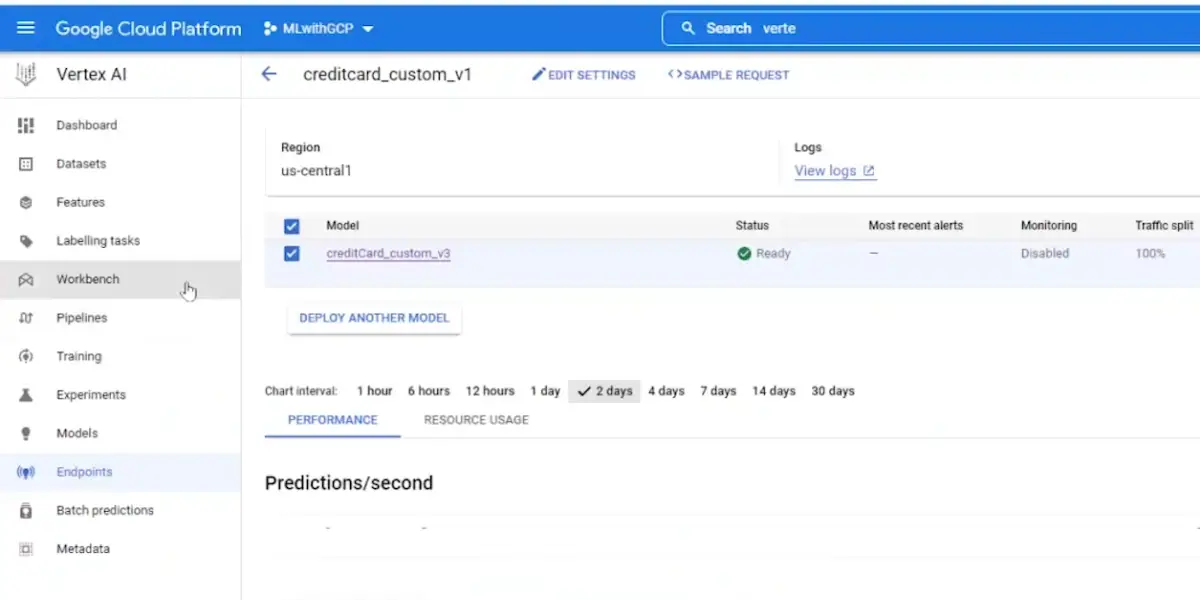Image resolution: width=1200 pixels, height=600 pixels.
Task: Click Edit Settings button
Action: [x=583, y=75]
